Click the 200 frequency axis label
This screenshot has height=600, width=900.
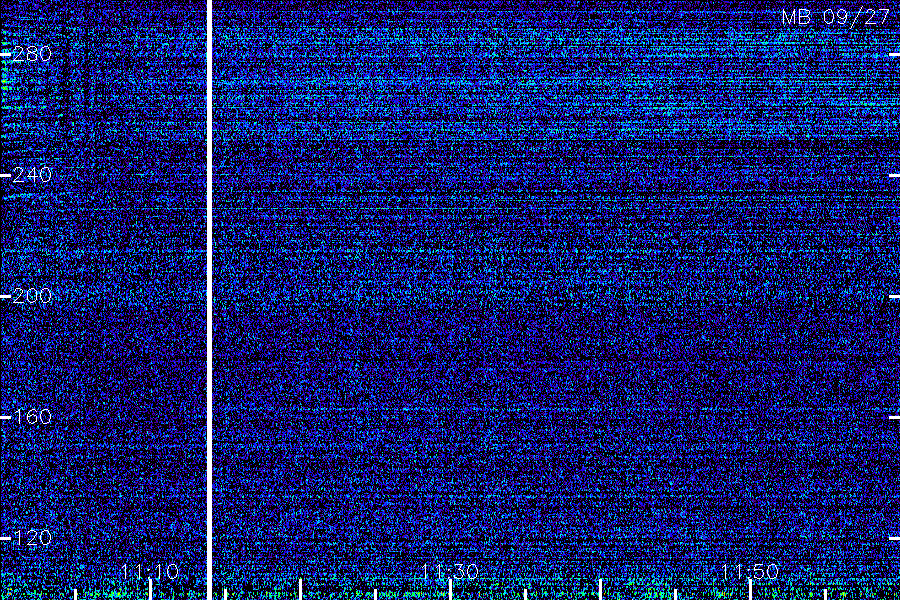(32, 296)
